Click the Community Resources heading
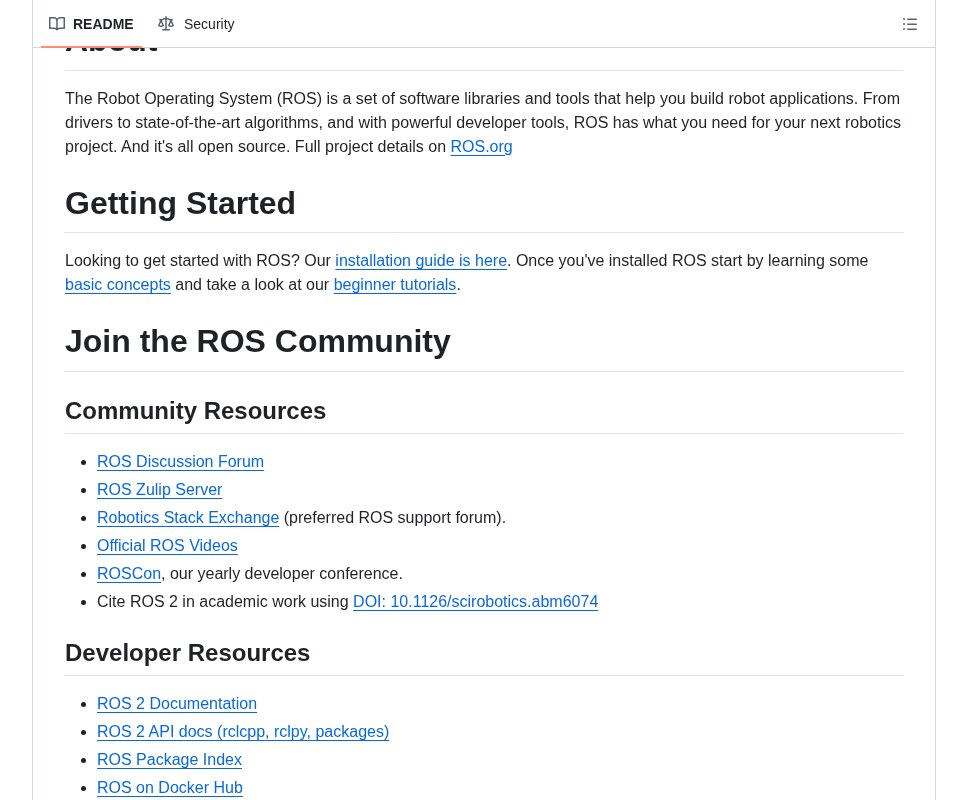 click(195, 411)
